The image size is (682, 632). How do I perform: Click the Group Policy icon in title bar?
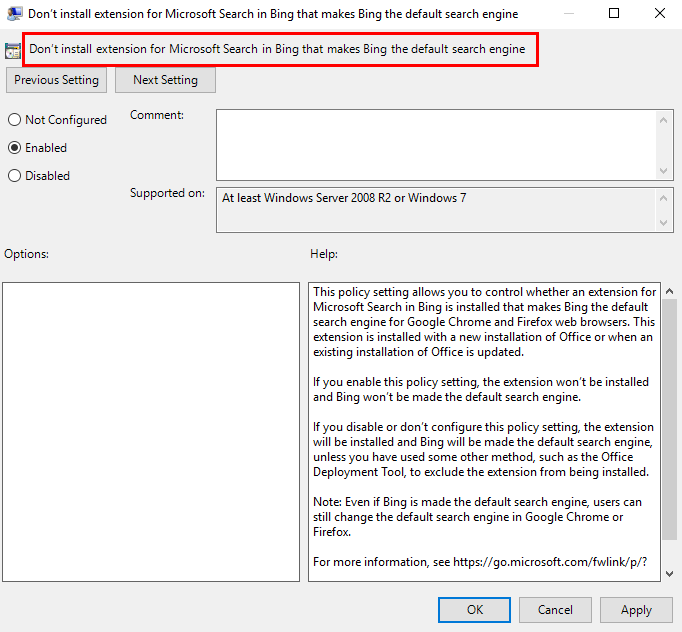click(15, 14)
